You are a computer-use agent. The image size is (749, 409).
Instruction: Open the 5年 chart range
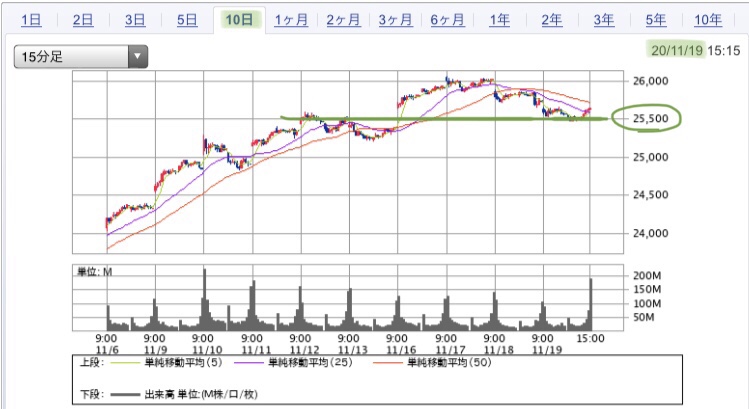pos(656,20)
